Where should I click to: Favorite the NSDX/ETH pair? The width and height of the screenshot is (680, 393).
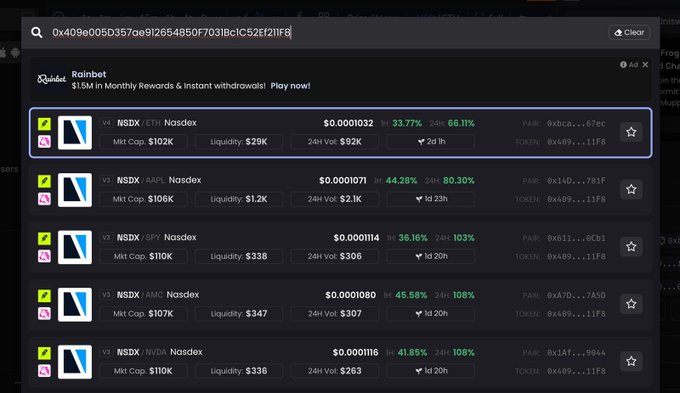coord(631,132)
